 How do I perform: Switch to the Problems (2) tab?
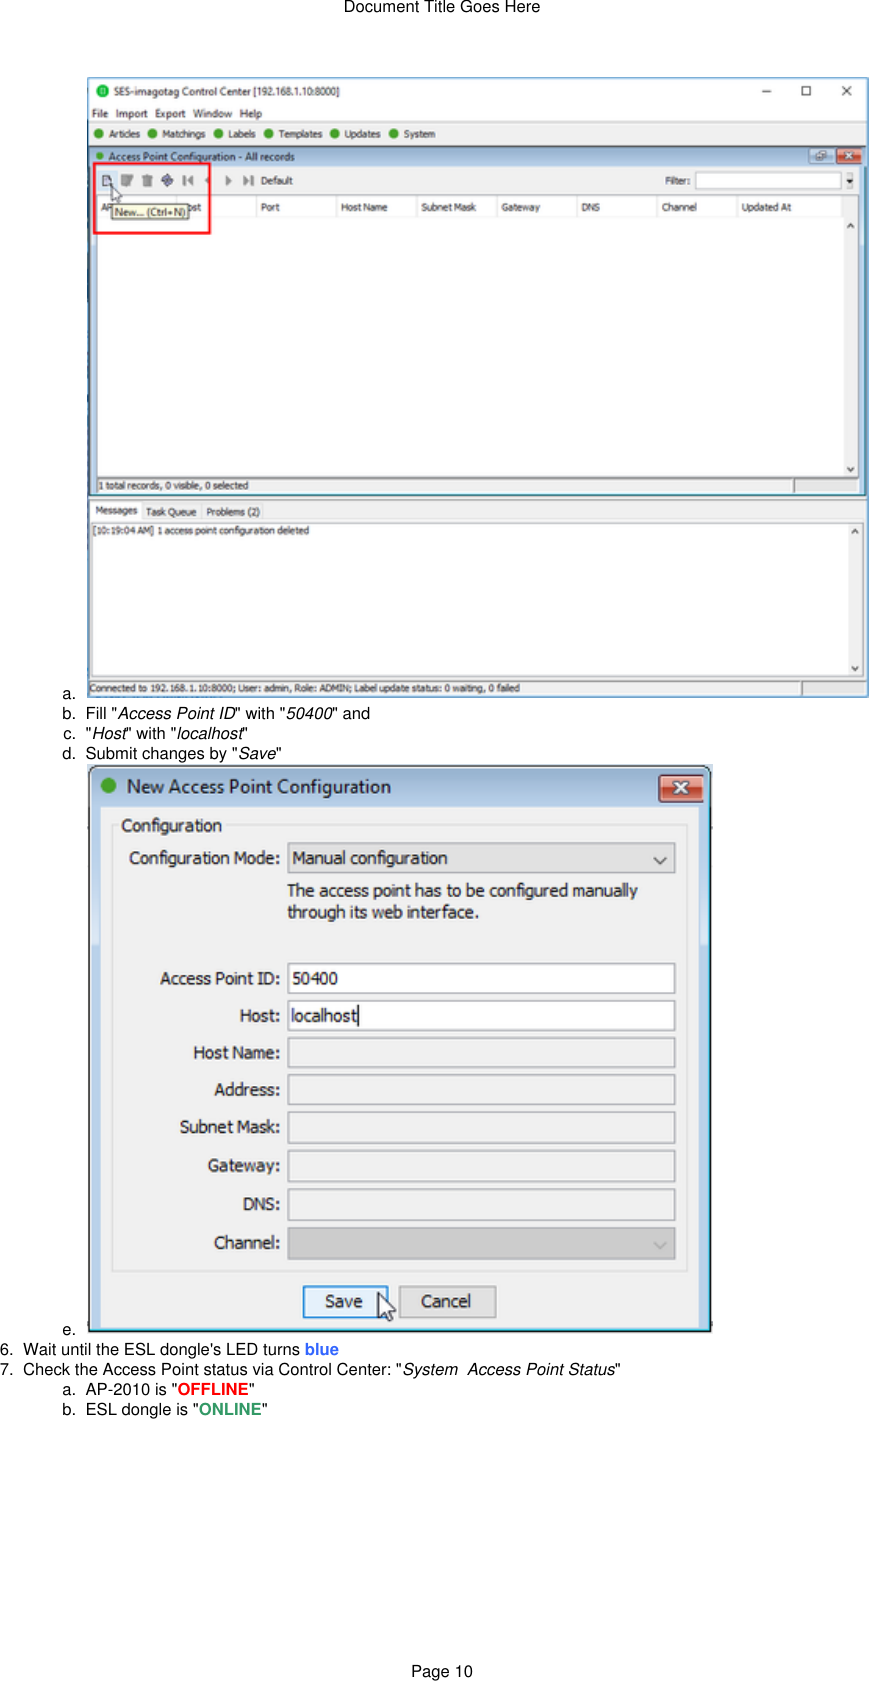point(233,511)
